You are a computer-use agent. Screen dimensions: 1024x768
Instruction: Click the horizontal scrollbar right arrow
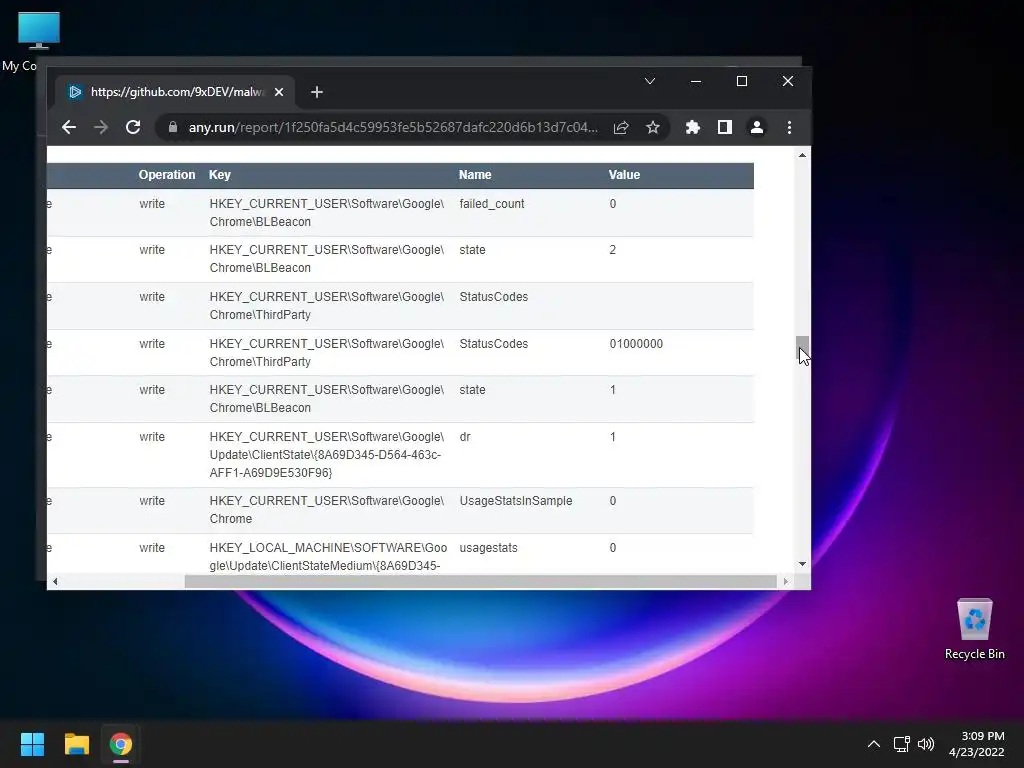pos(786,581)
